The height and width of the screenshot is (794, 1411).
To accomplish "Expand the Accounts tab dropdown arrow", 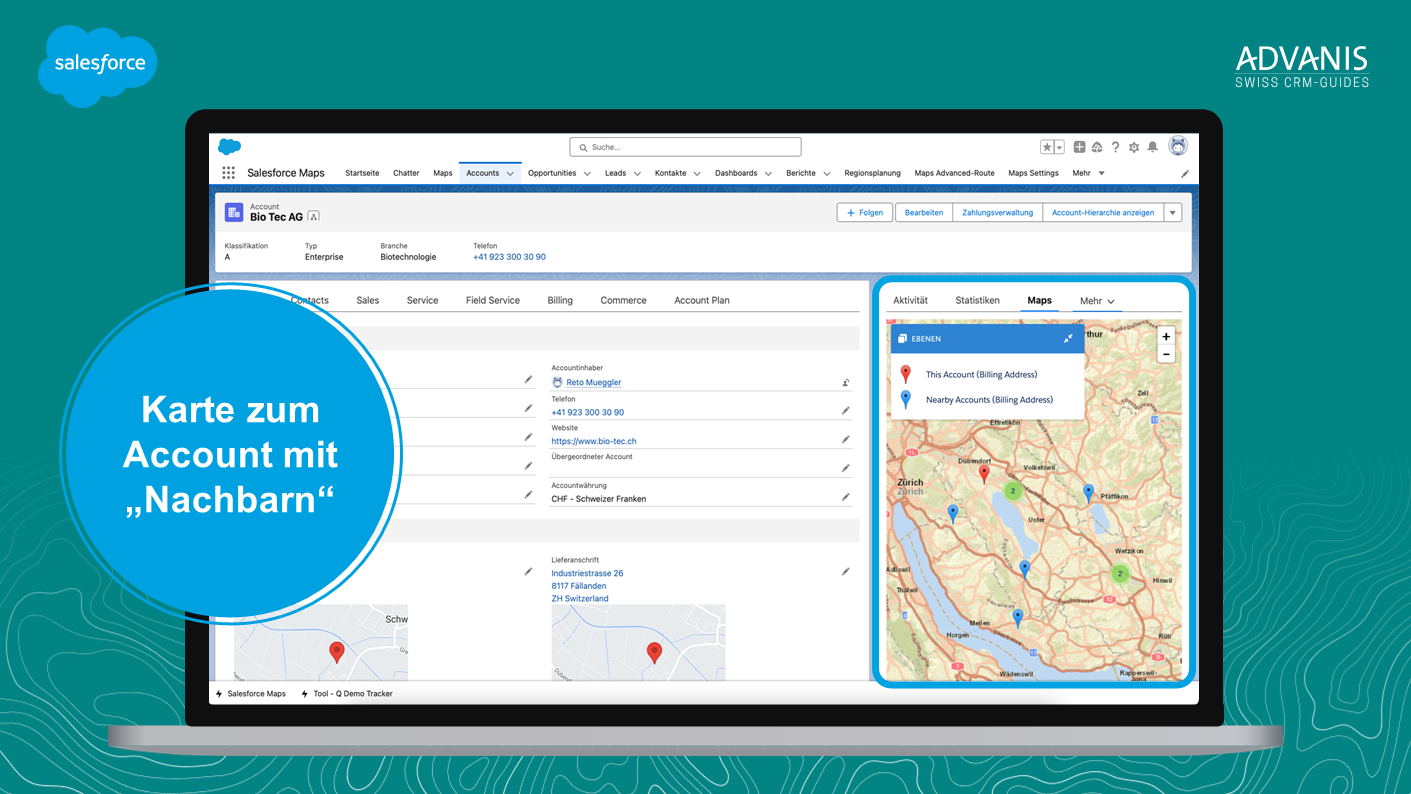I will pos(510,174).
